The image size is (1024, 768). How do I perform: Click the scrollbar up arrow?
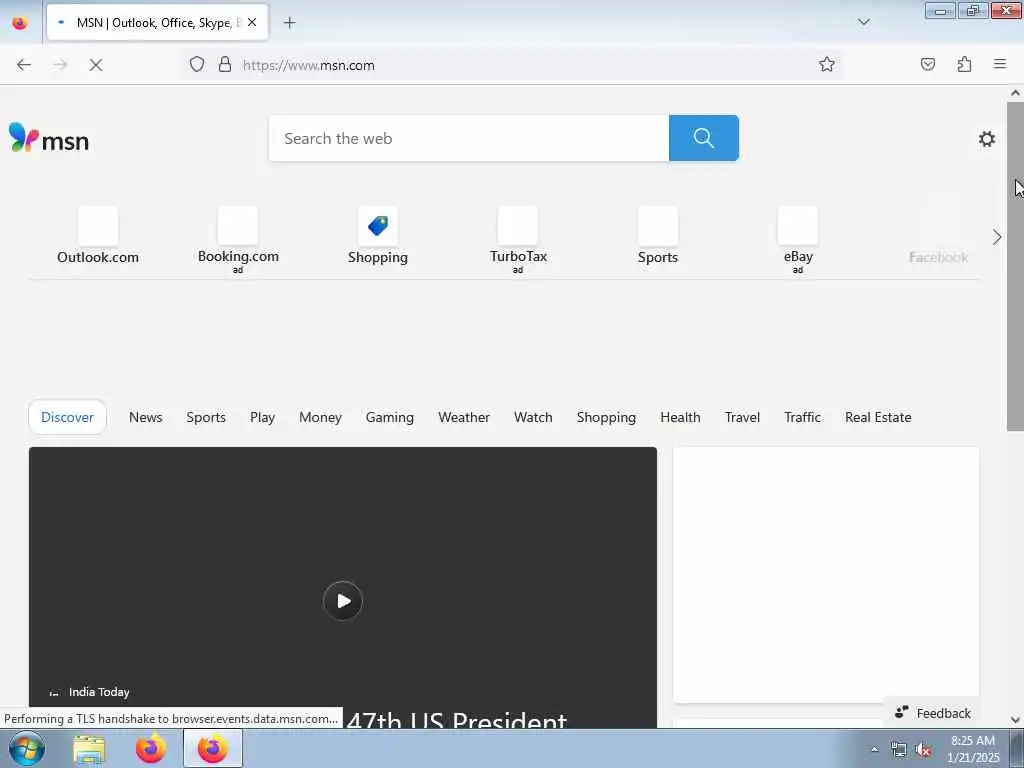click(1015, 93)
